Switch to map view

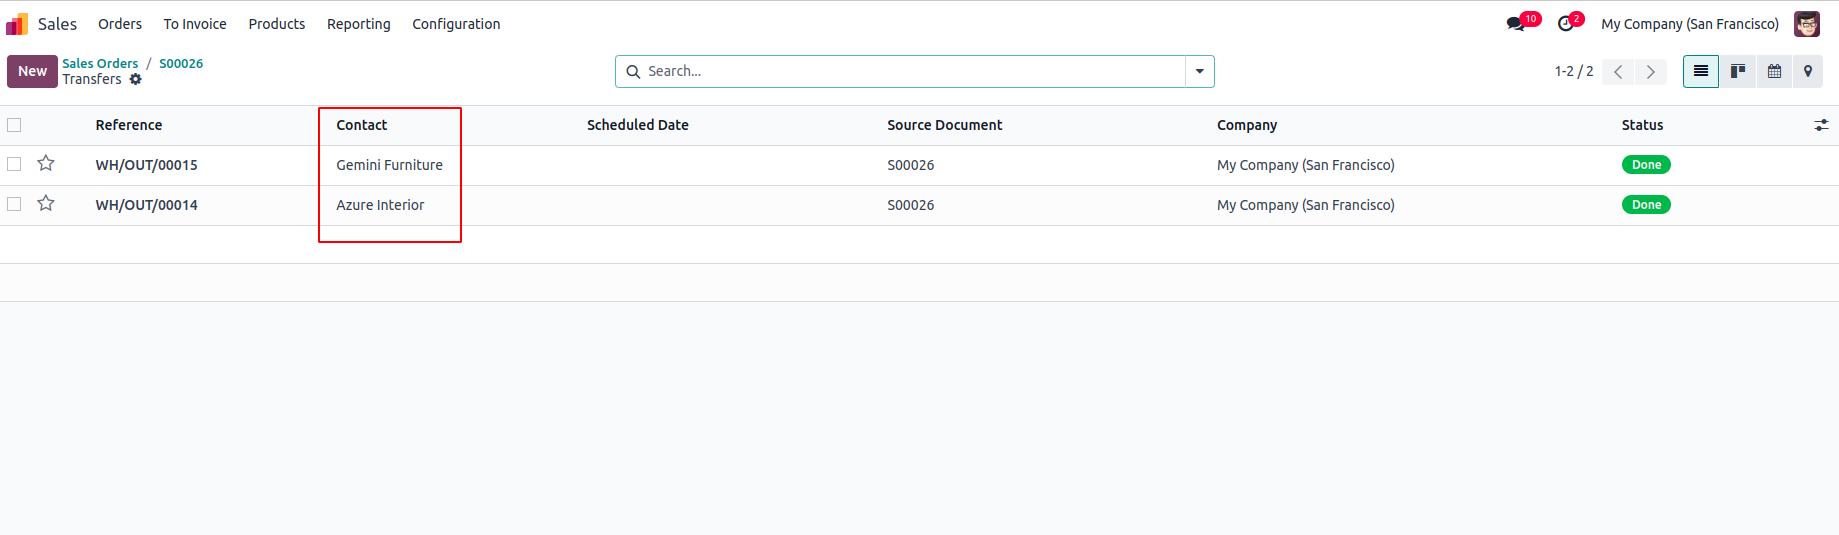click(1808, 71)
